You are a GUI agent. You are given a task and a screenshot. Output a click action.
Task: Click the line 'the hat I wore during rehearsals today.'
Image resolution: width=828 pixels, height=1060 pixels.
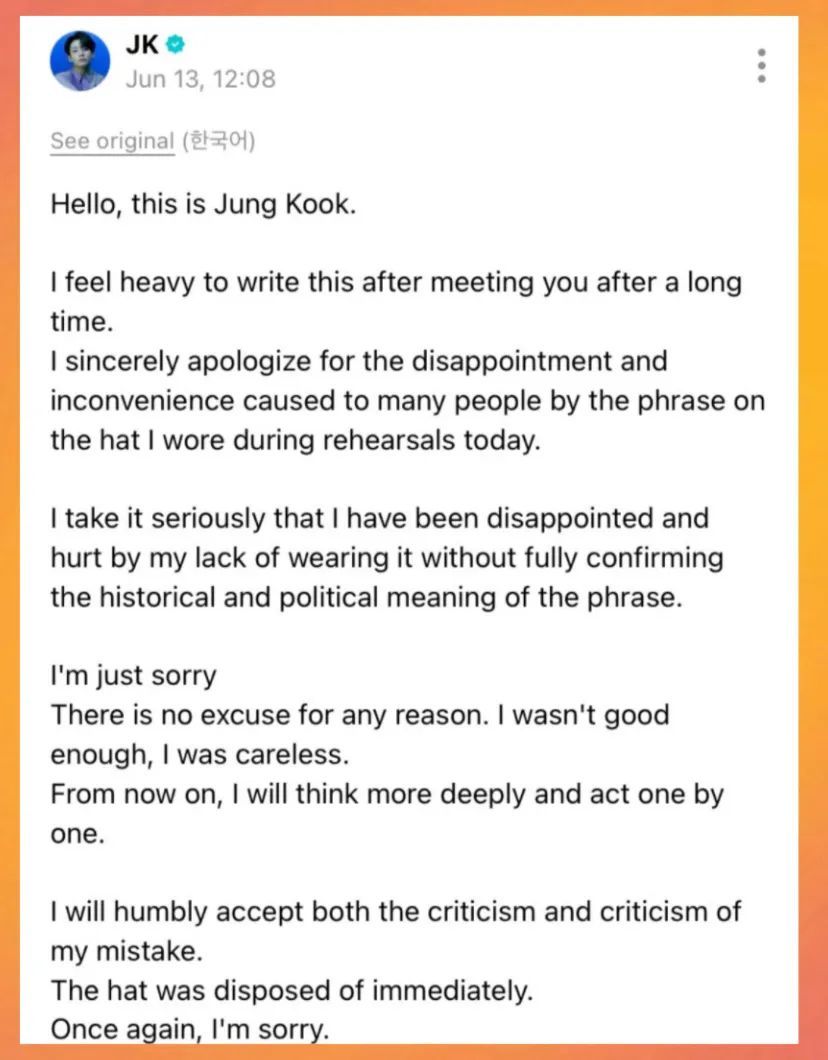pyautogui.click(x=295, y=440)
